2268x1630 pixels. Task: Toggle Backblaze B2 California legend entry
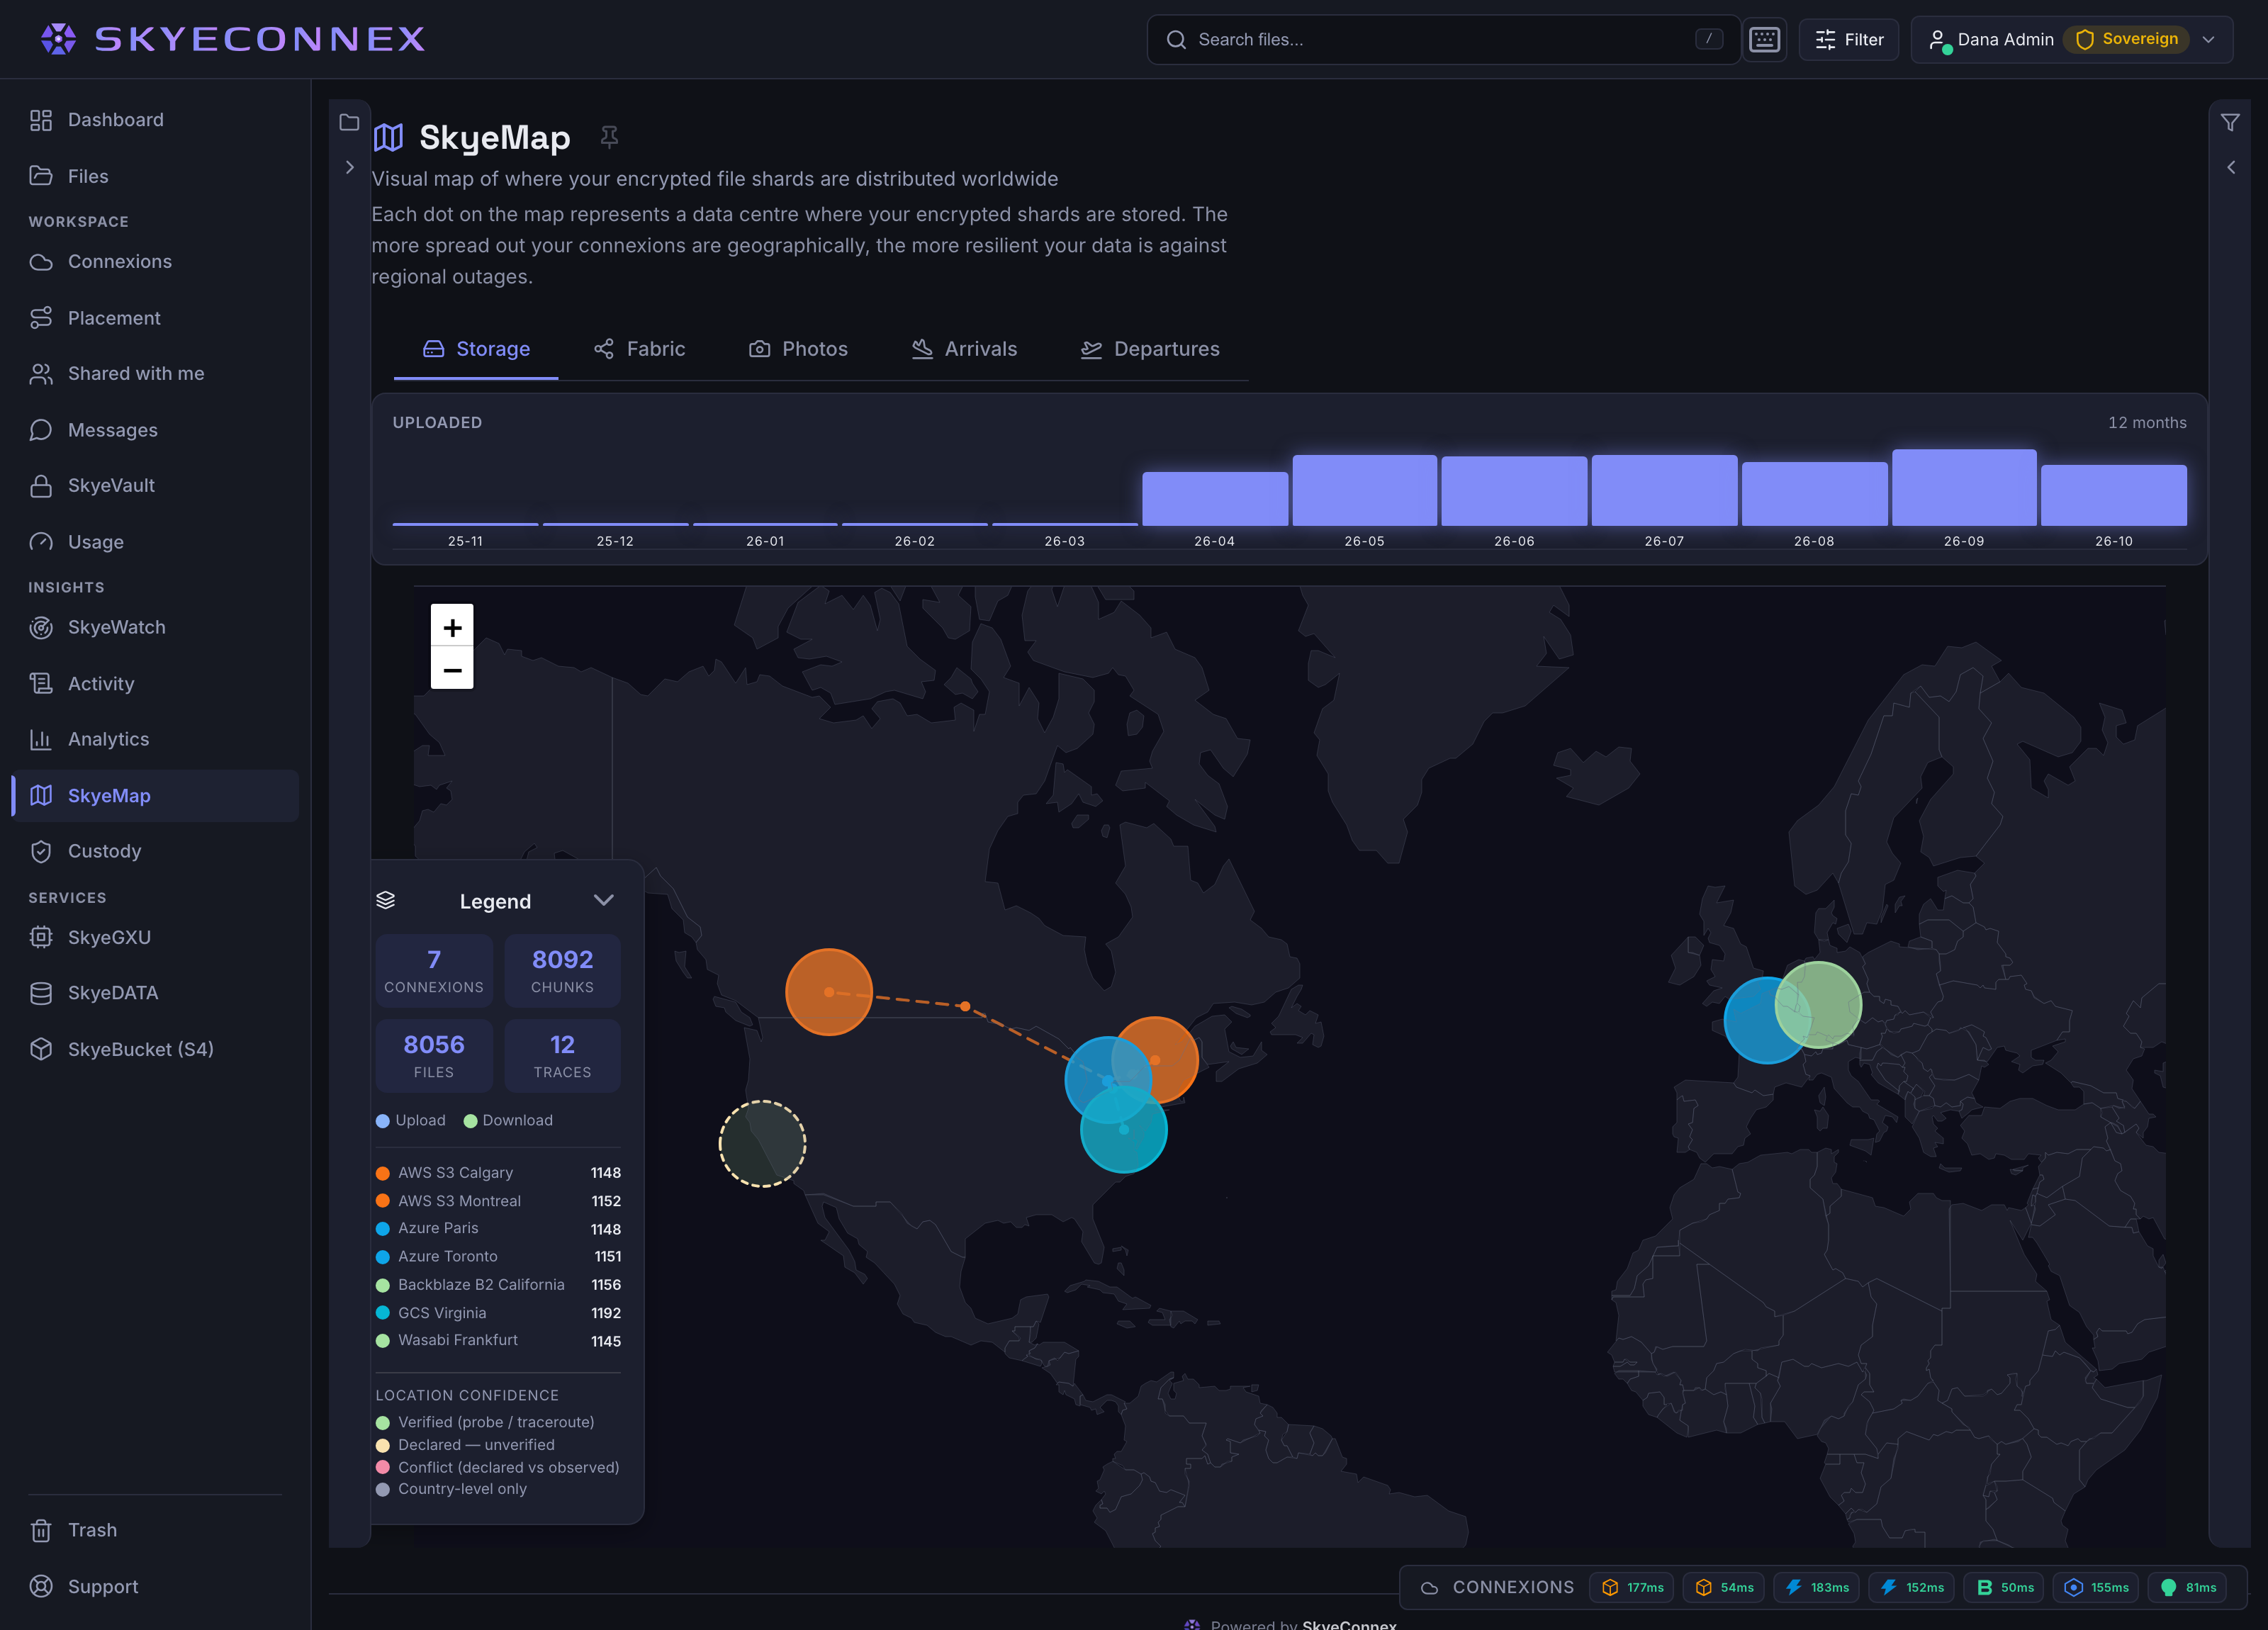498,1285
